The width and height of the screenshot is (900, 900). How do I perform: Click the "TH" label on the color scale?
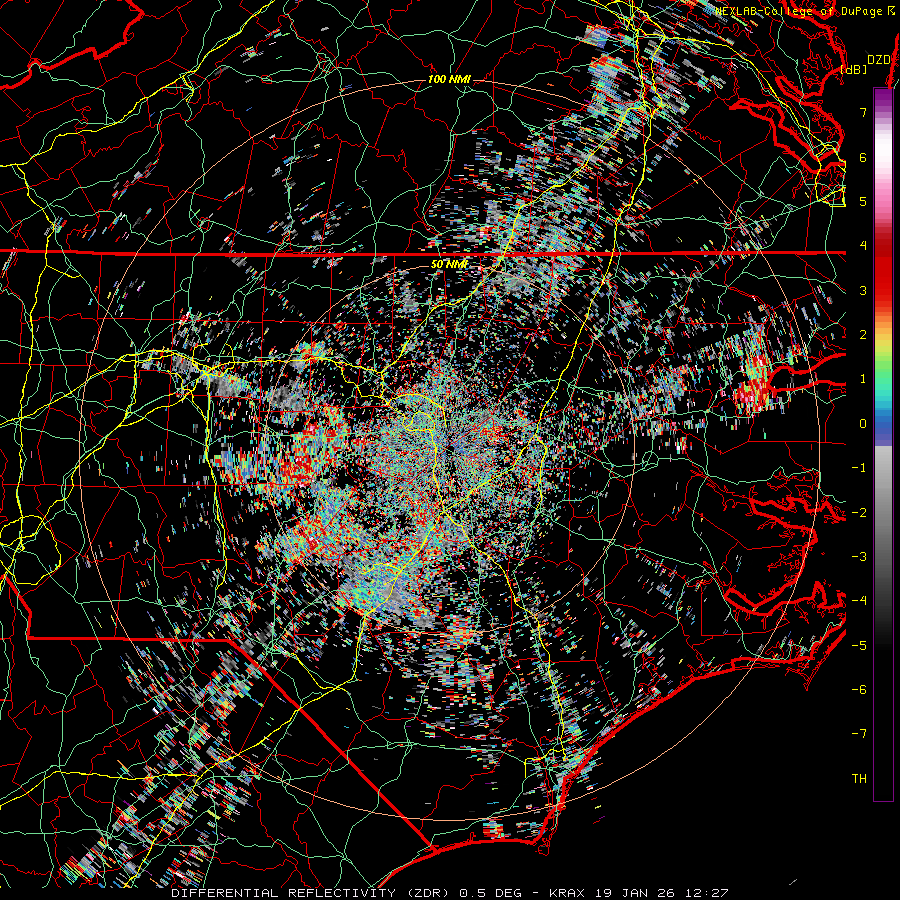coord(859,778)
